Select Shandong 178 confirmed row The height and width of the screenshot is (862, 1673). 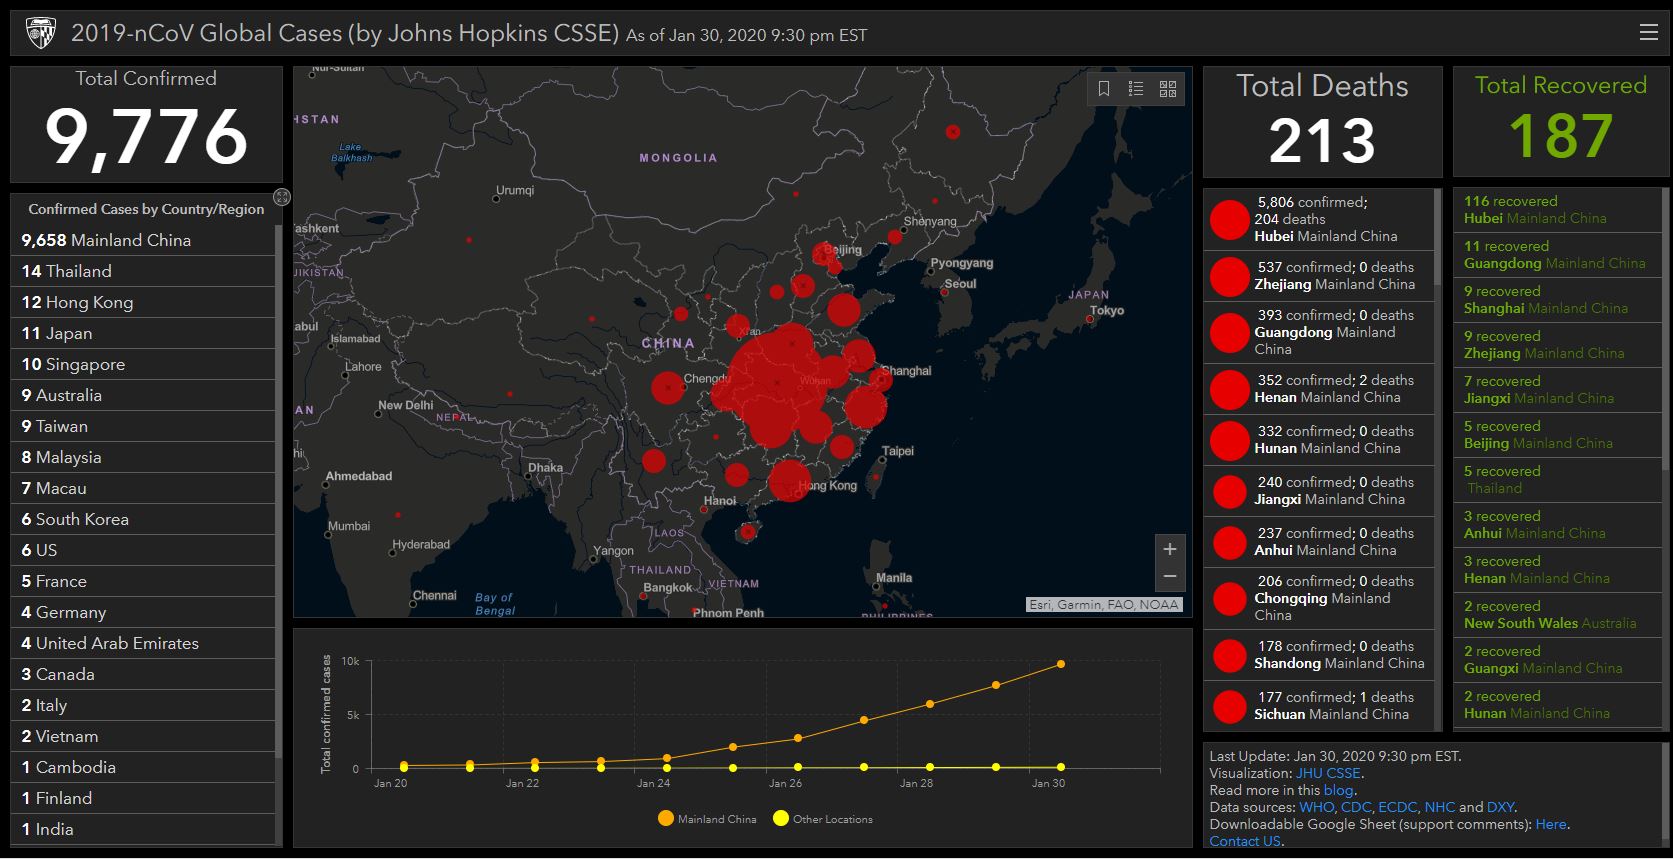(1319, 655)
